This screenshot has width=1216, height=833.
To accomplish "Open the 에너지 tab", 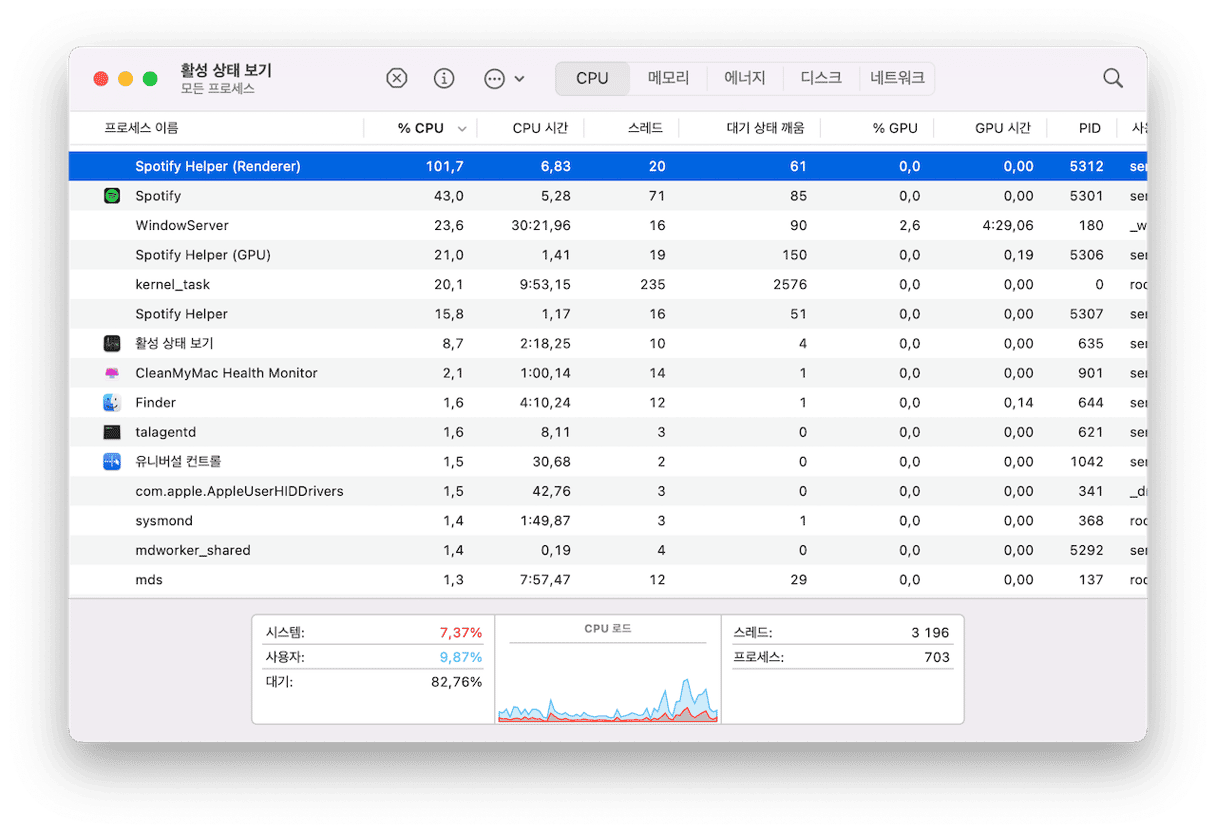I will tap(744, 78).
